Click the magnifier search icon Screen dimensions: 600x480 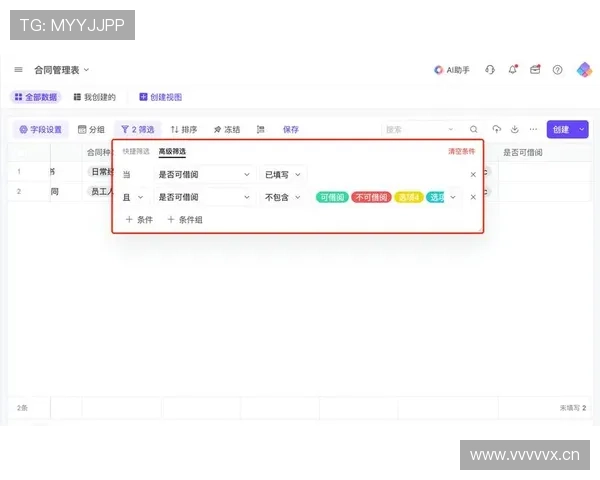(473, 129)
